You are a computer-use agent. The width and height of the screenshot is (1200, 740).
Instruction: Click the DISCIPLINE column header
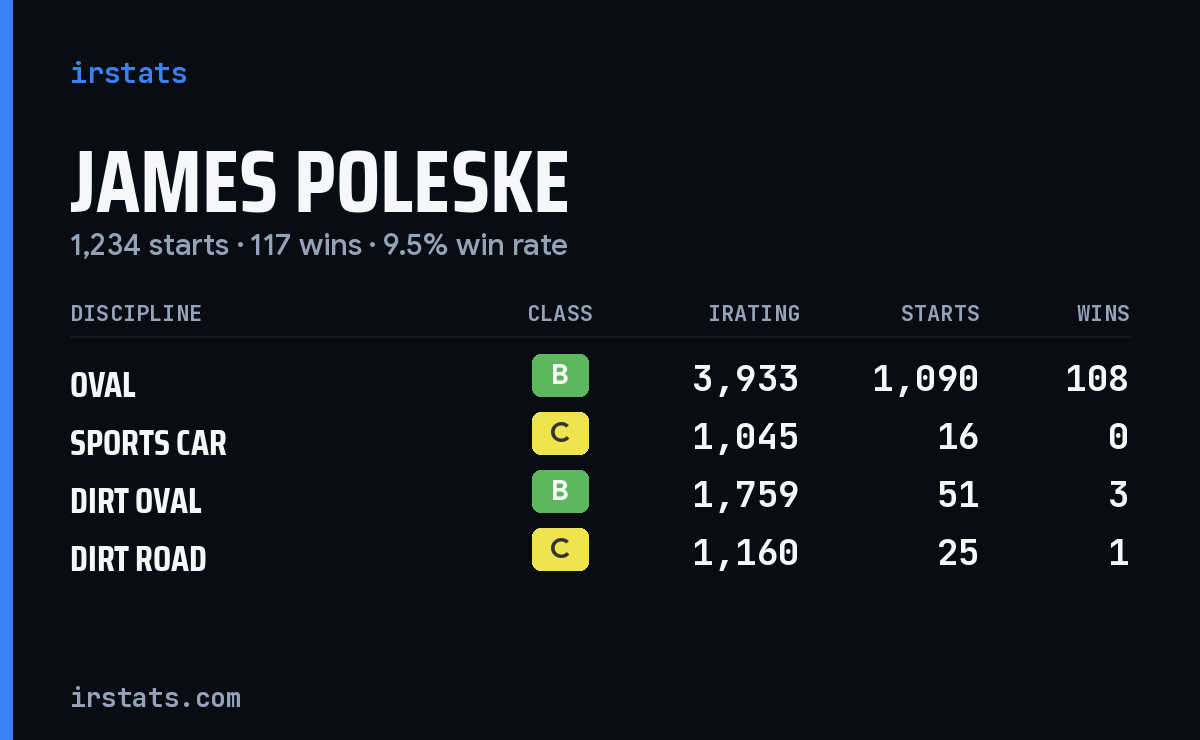[136, 314]
